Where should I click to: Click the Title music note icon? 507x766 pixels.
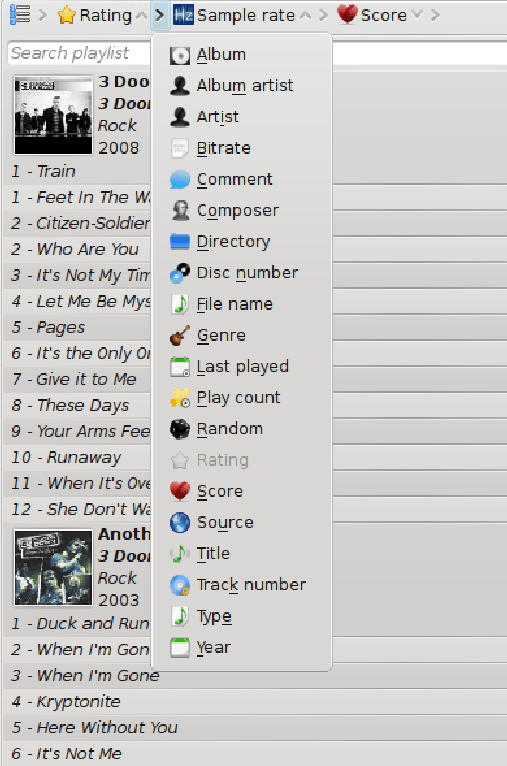(x=180, y=554)
